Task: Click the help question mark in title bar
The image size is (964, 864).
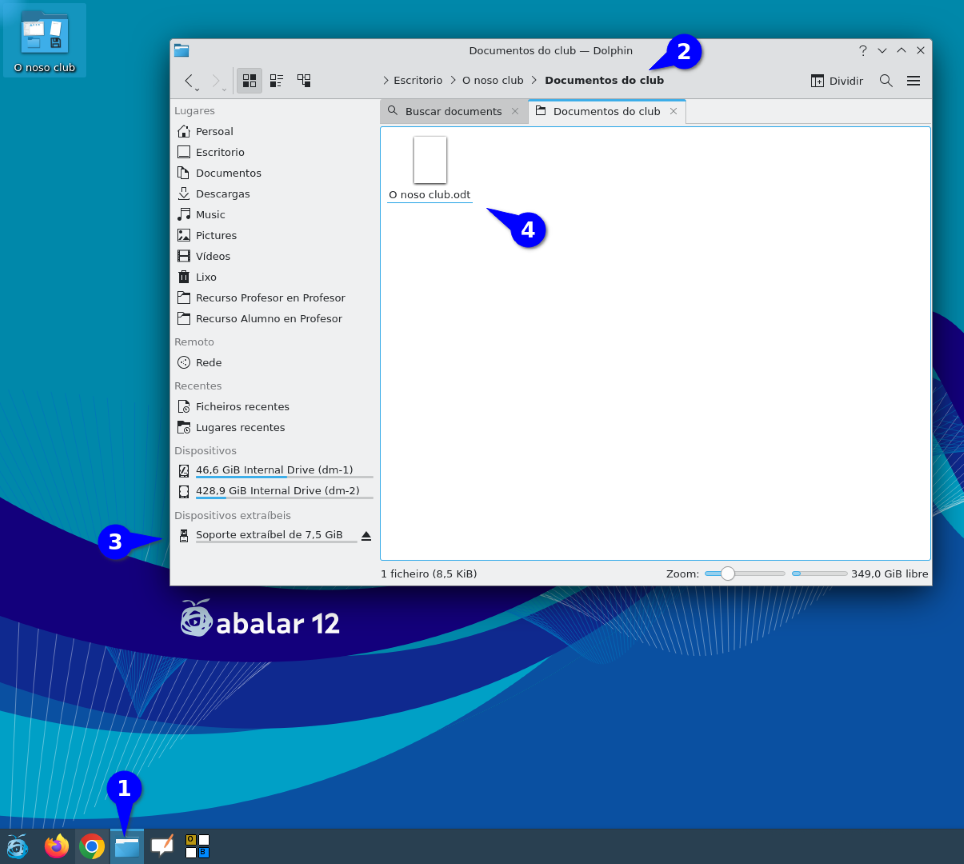Action: coord(863,50)
